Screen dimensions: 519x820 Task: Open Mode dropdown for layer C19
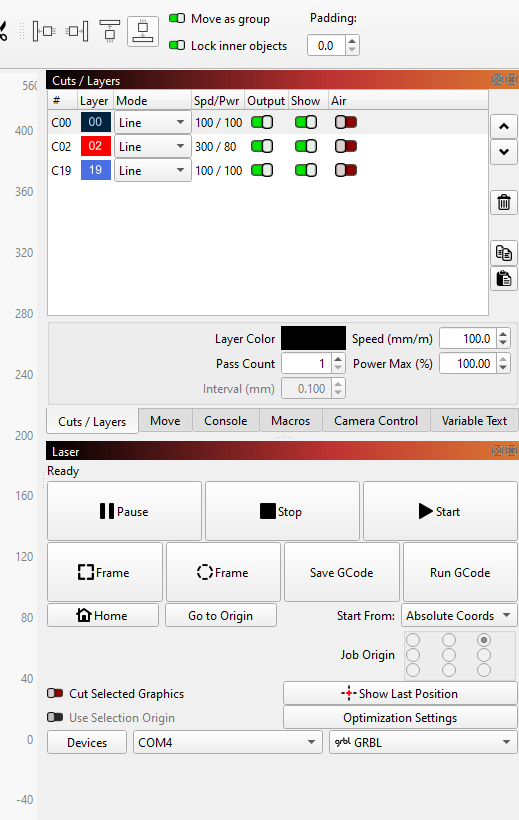tap(152, 170)
